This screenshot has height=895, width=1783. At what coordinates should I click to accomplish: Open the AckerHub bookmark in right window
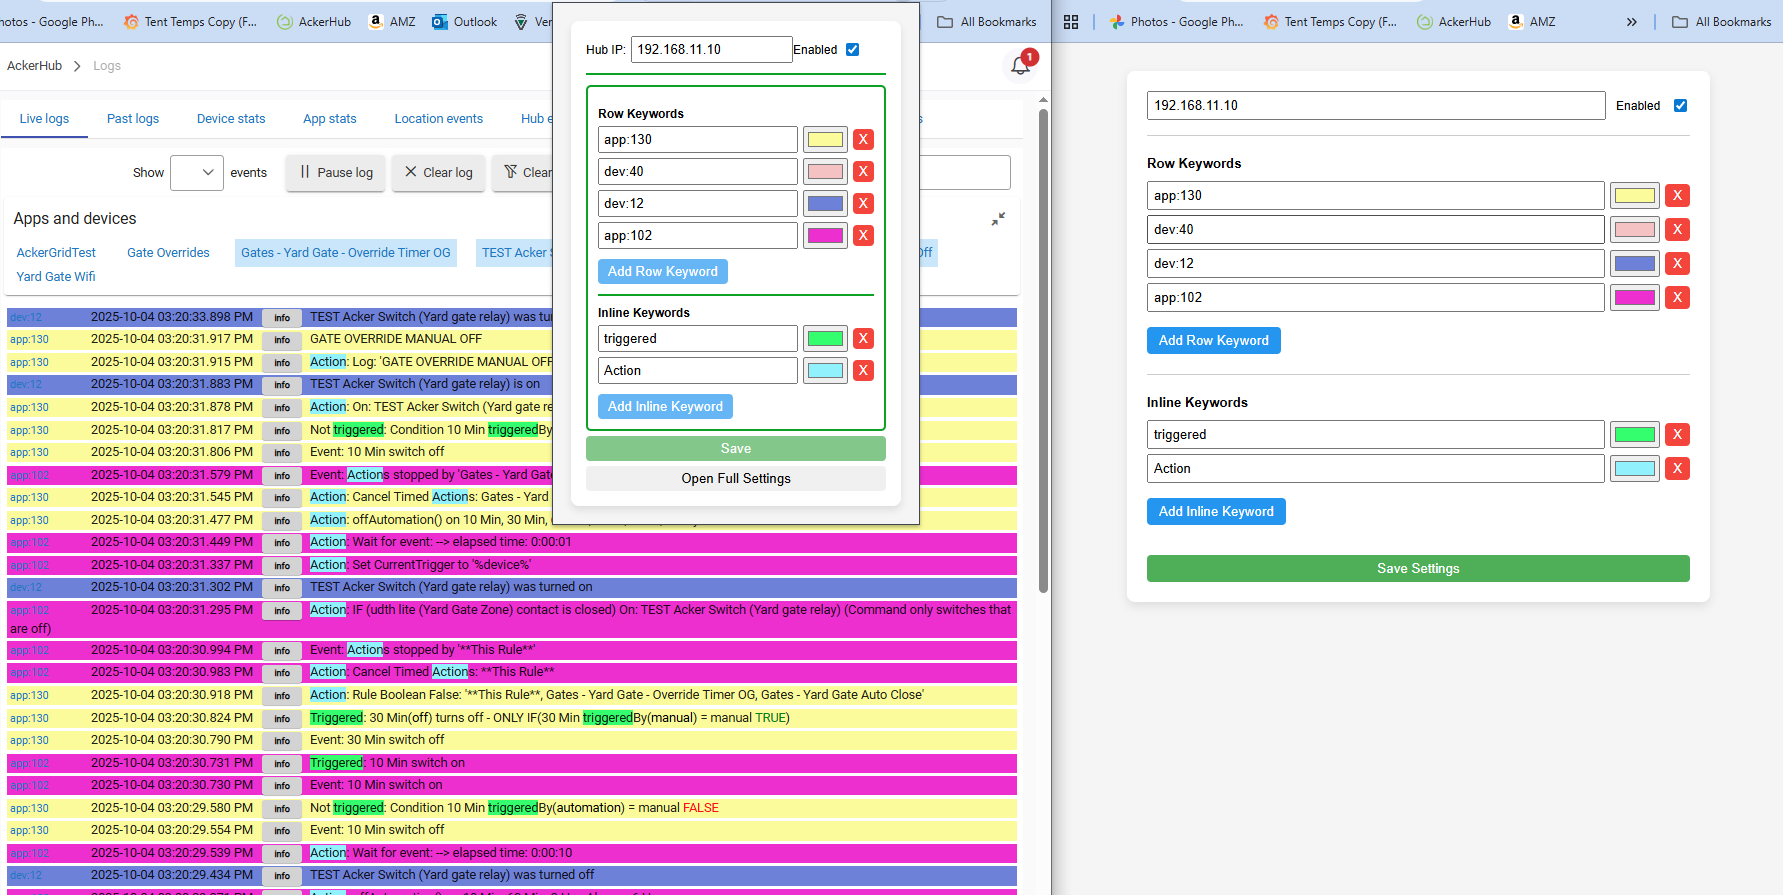pos(1454,22)
